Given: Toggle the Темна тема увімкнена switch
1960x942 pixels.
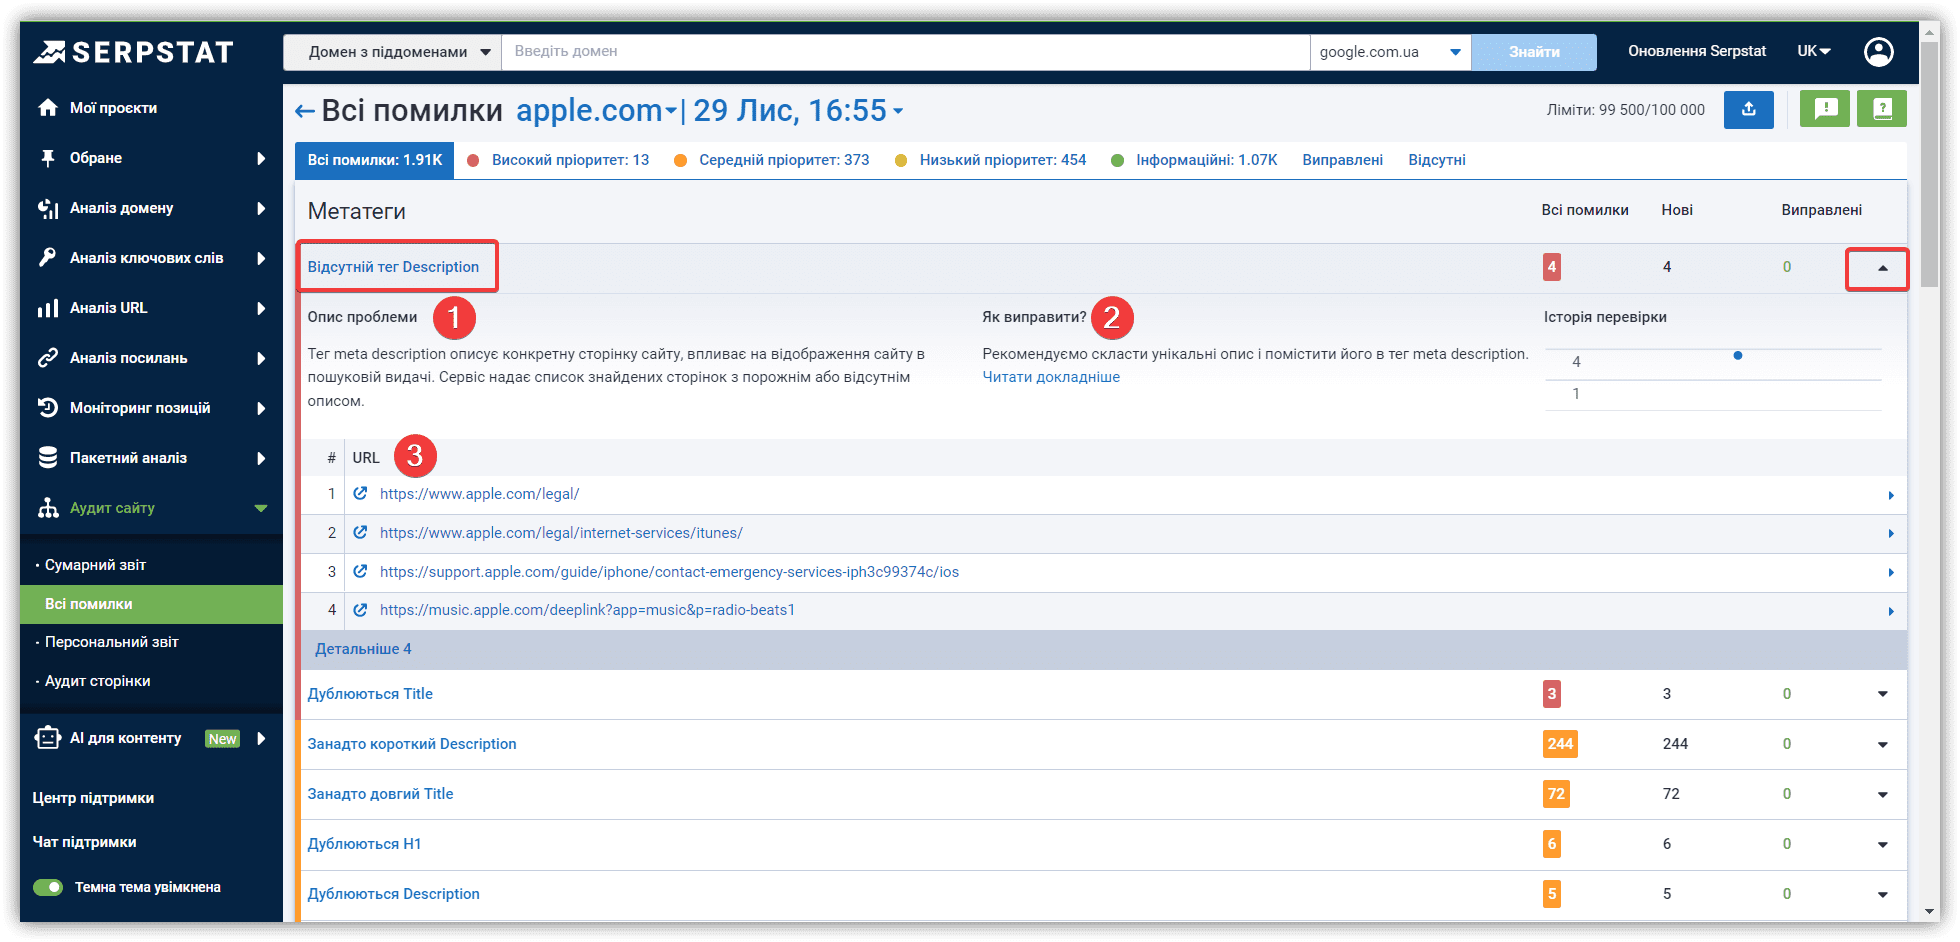Looking at the screenshot, I should (x=48, y=887).
